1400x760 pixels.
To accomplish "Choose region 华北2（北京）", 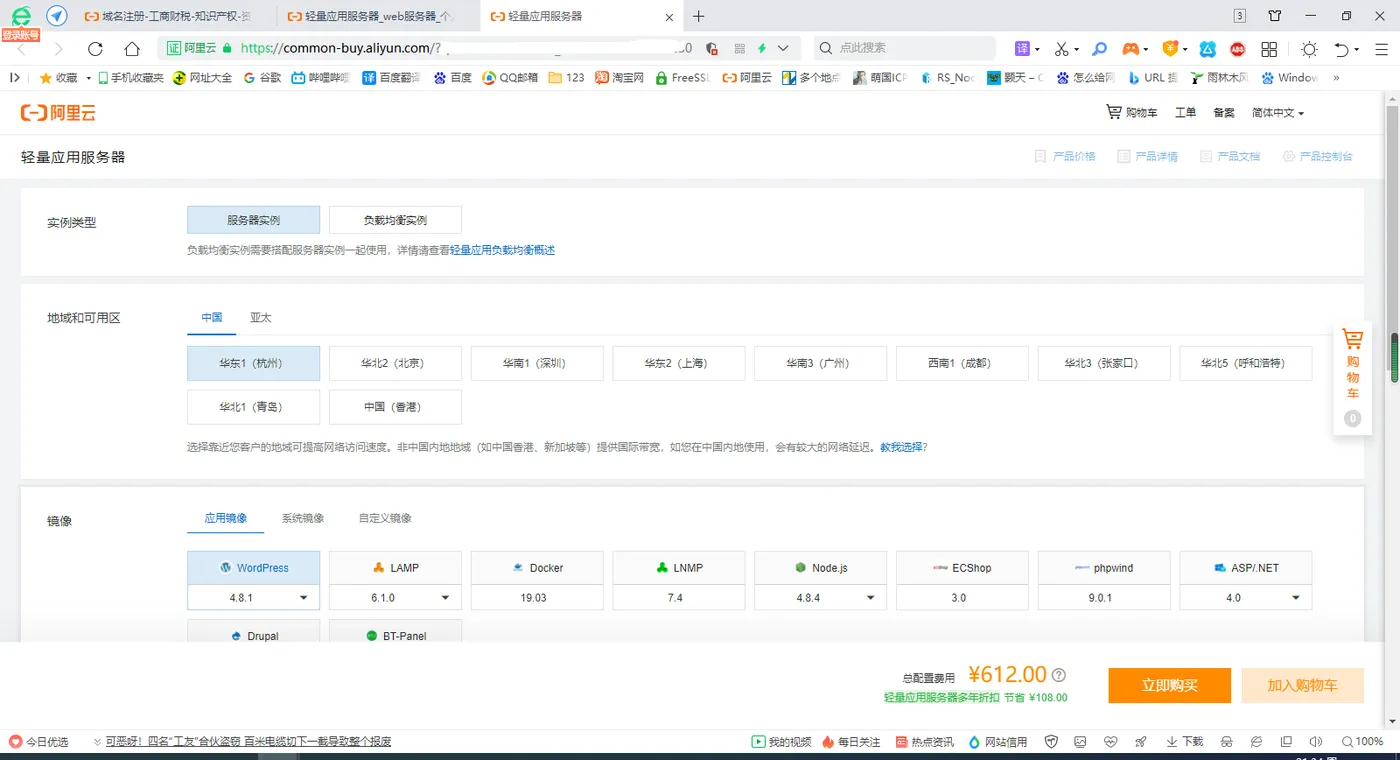I will [x=395, y=363].
